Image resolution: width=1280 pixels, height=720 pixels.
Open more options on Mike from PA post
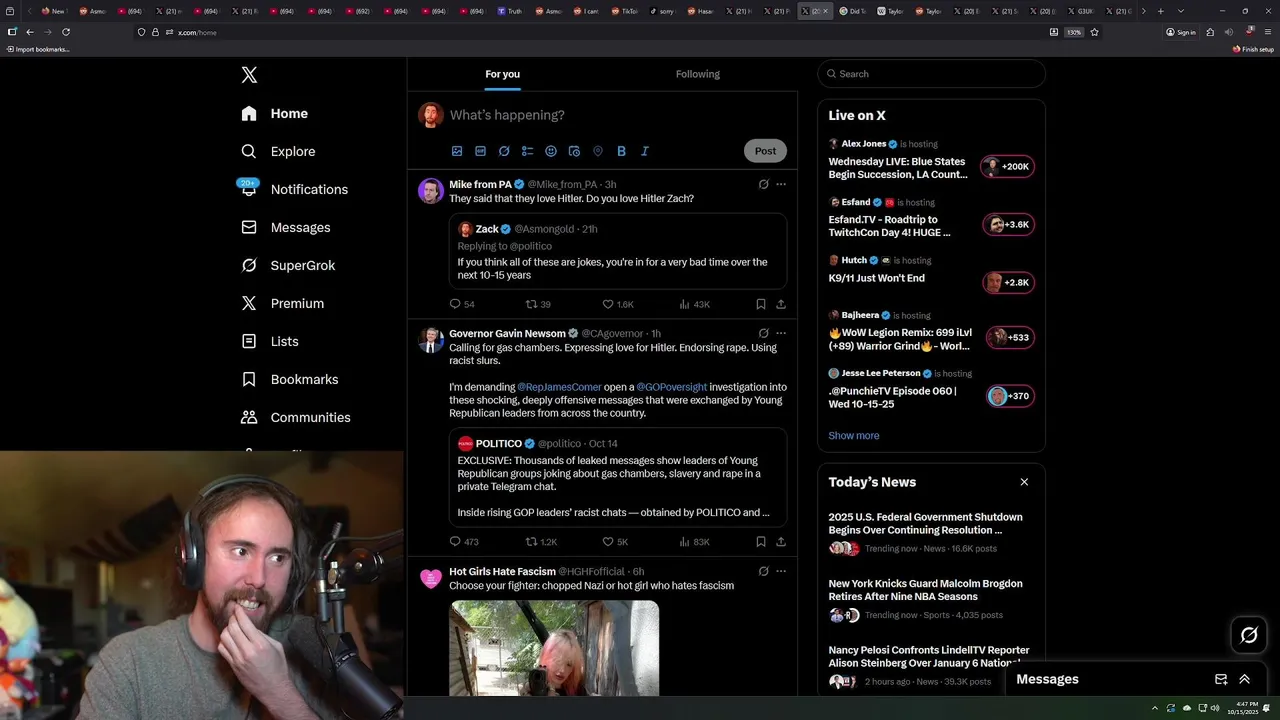coord(781,184)
